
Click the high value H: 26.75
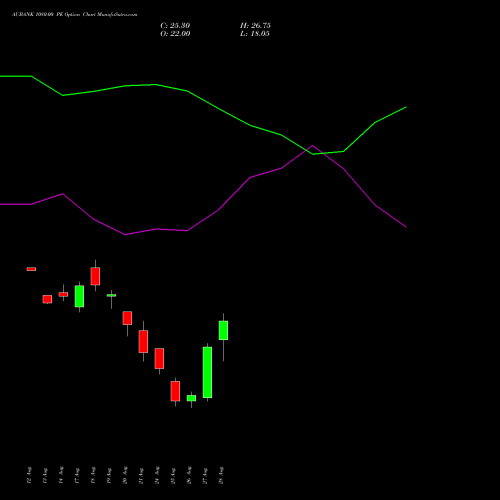(x=255, y=26)
